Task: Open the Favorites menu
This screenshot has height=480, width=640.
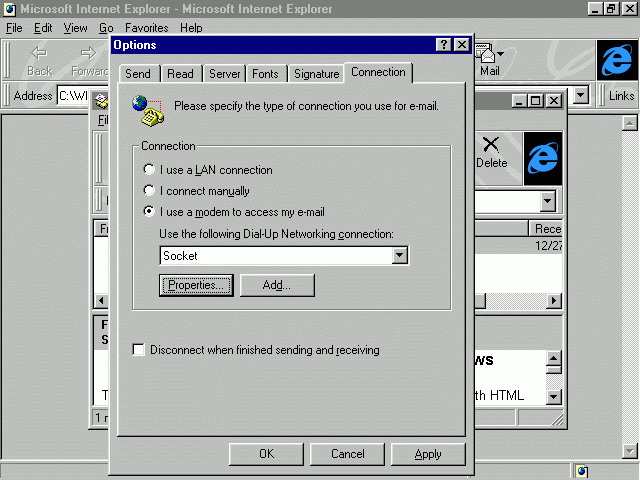Action: [147, 28]
